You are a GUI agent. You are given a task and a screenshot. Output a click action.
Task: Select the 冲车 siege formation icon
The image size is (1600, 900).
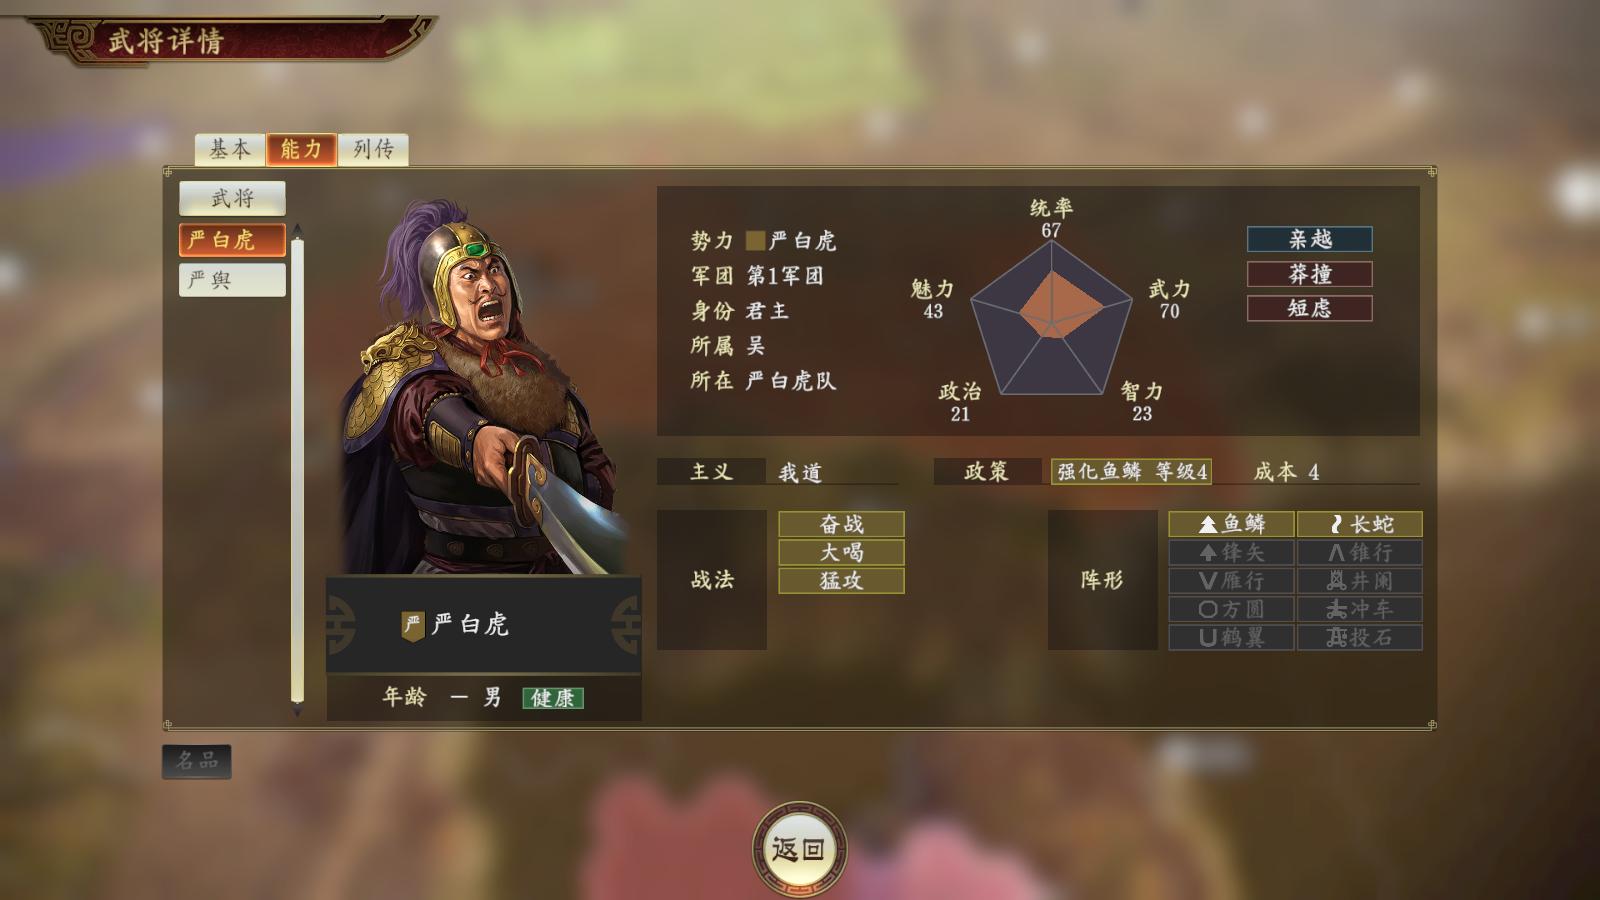pos(1360,609)
